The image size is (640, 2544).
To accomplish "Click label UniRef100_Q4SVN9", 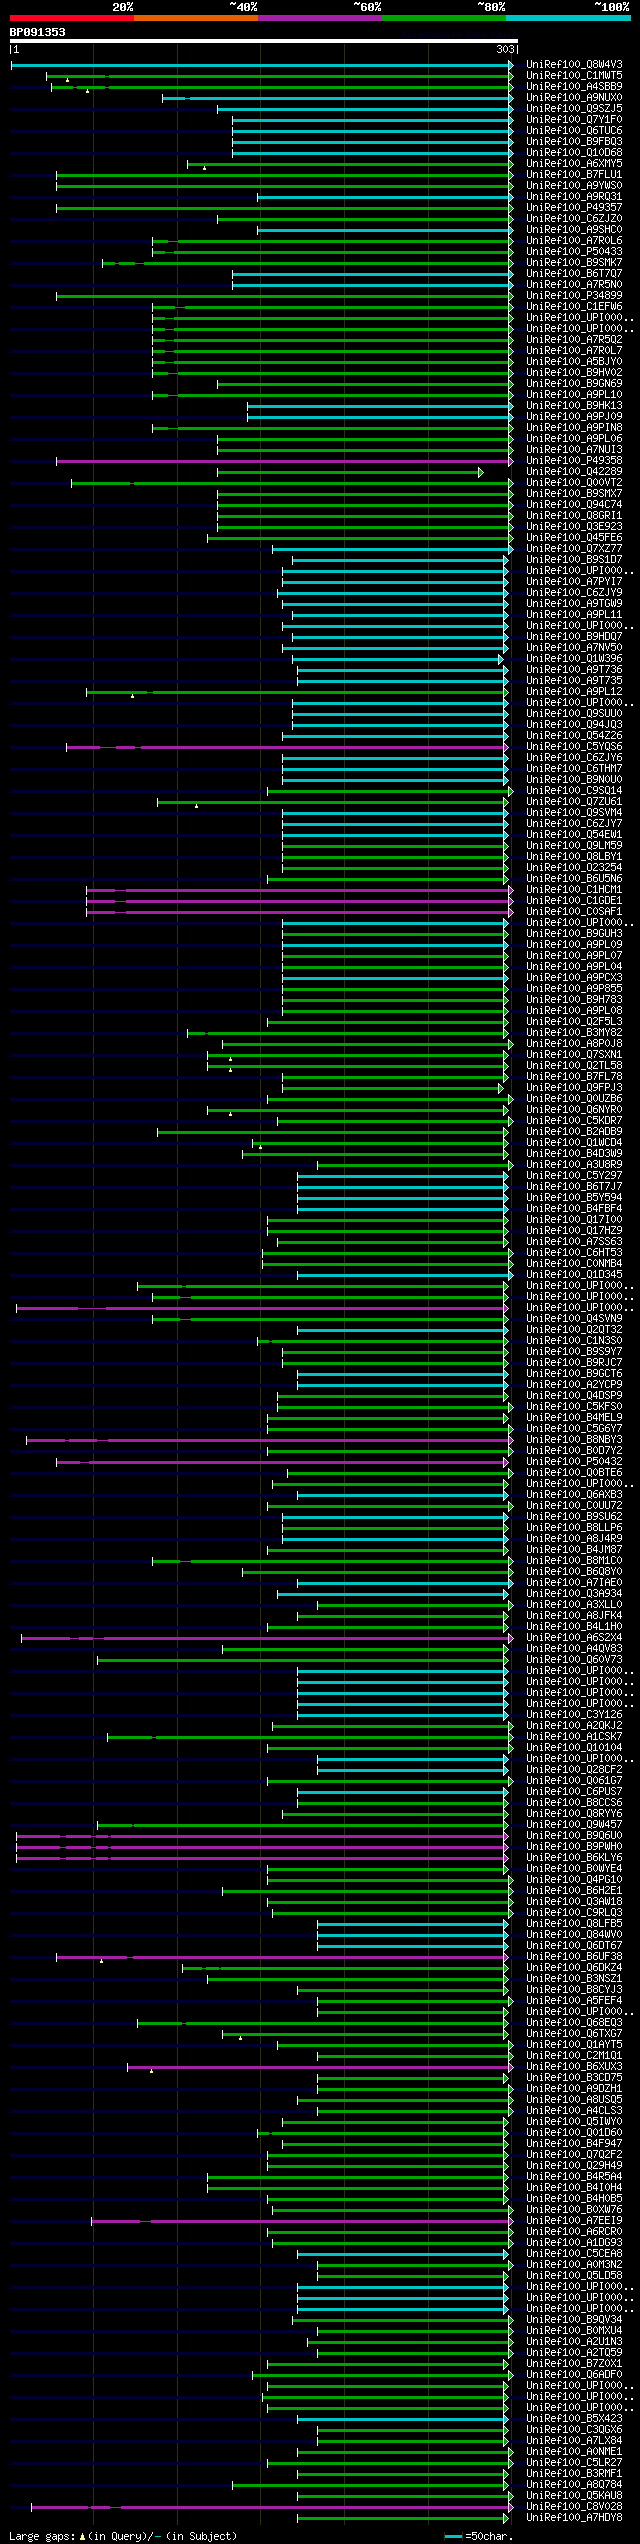I will point(574,1319).
